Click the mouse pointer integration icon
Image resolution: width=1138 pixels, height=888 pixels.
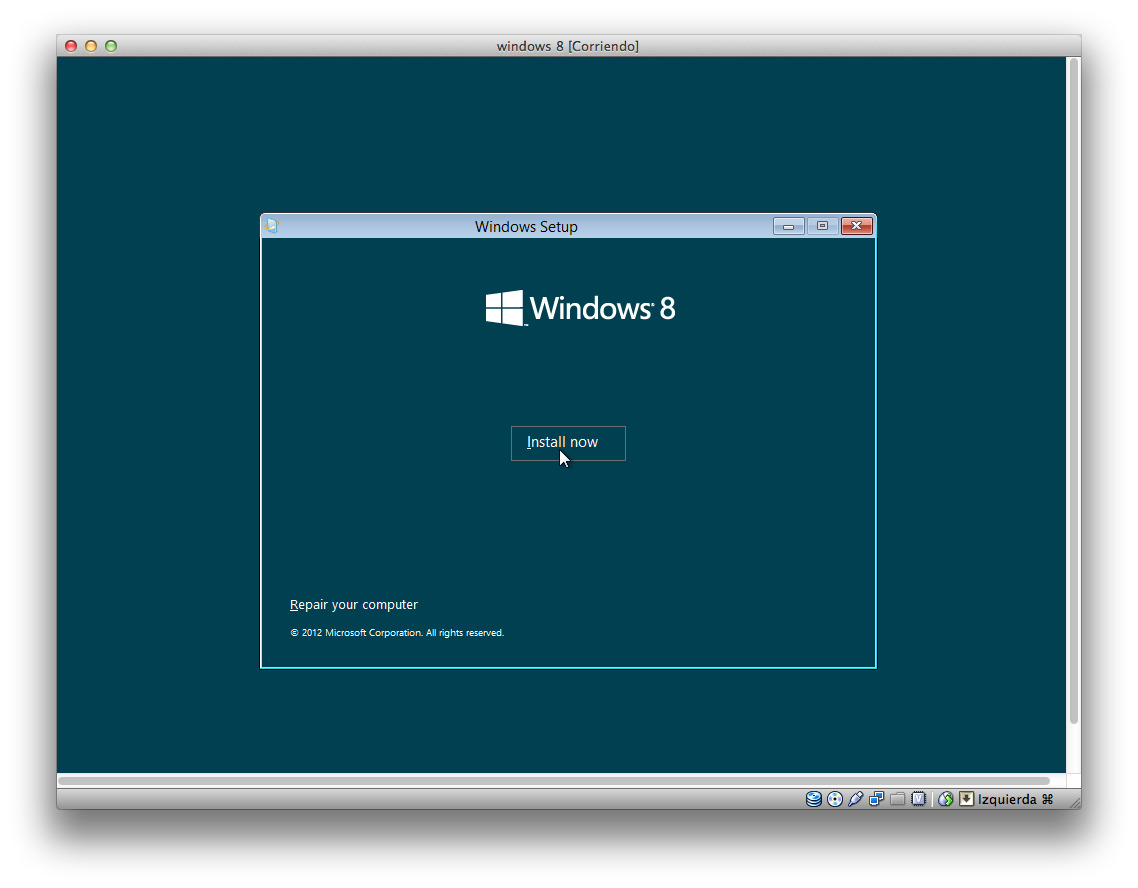point(945,799)
